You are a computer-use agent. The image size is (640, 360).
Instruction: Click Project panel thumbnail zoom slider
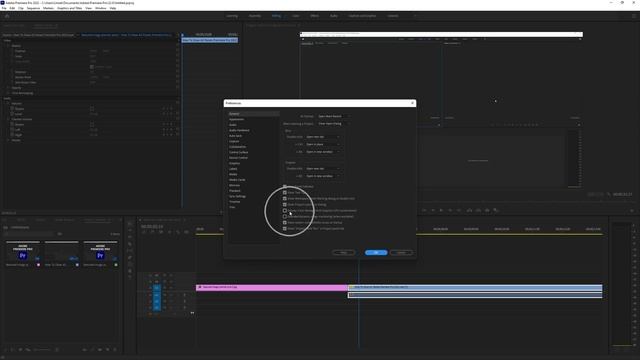click(41, 349)
